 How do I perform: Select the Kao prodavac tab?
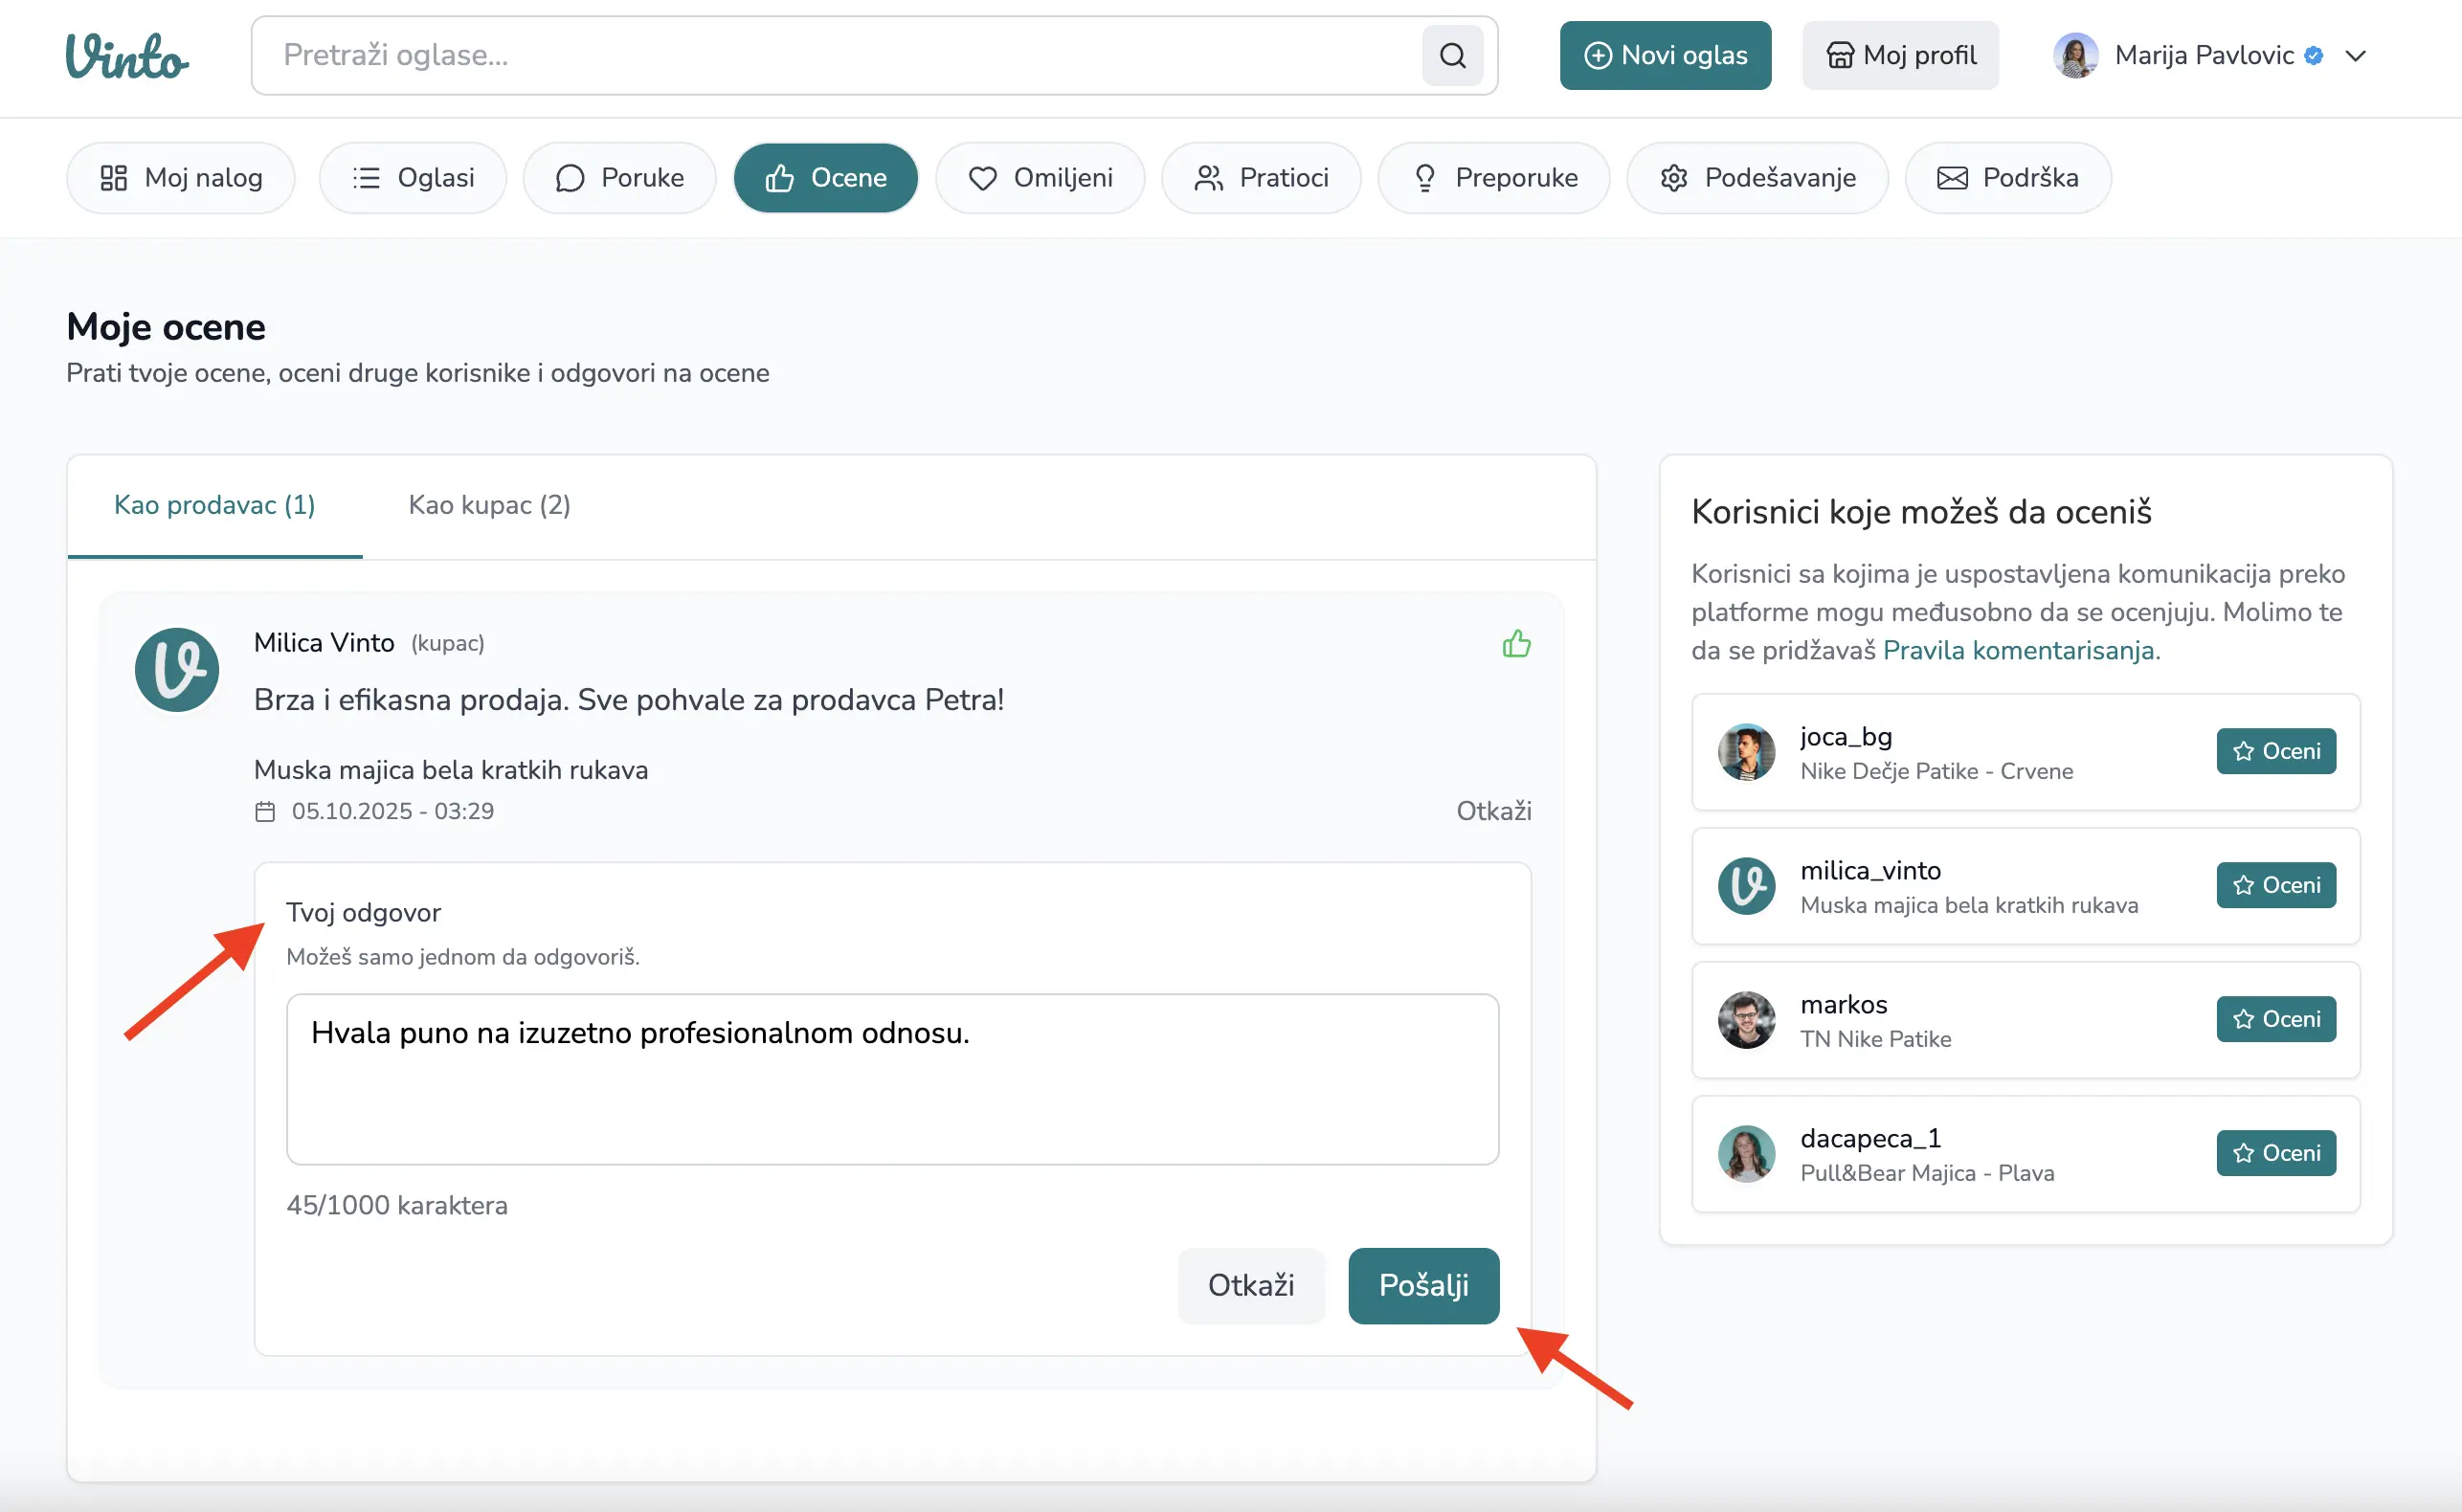point(214,505)
